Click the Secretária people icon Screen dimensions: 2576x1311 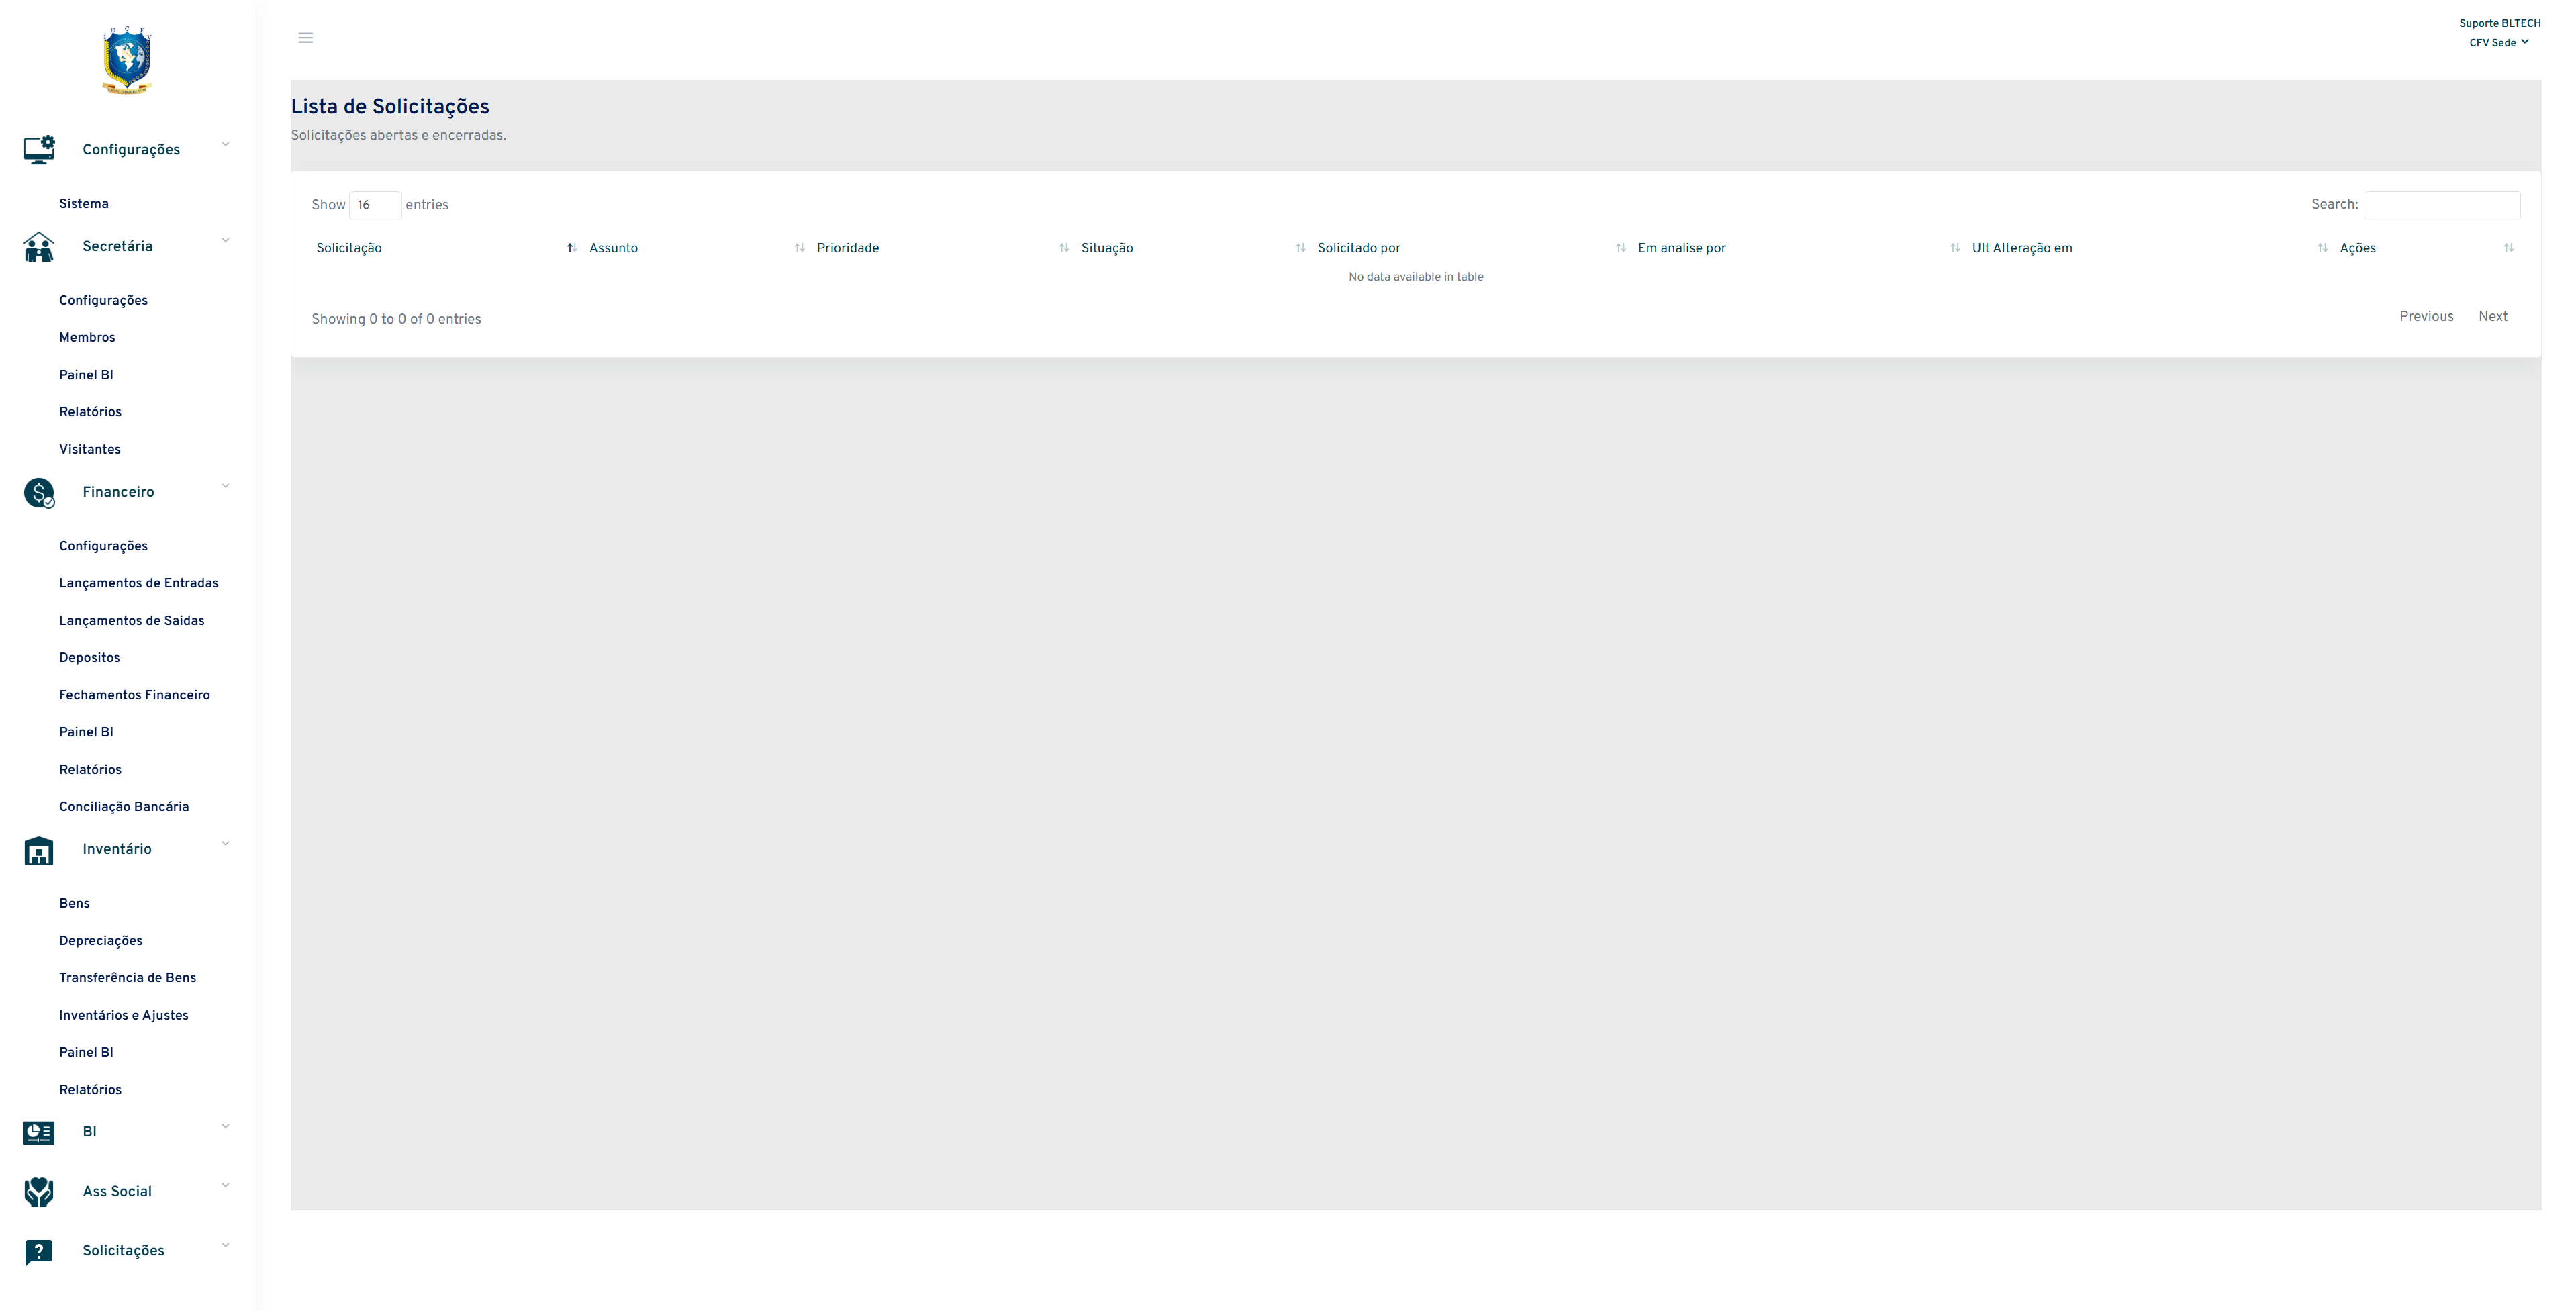pyautogui.click(x=39, y=247)
